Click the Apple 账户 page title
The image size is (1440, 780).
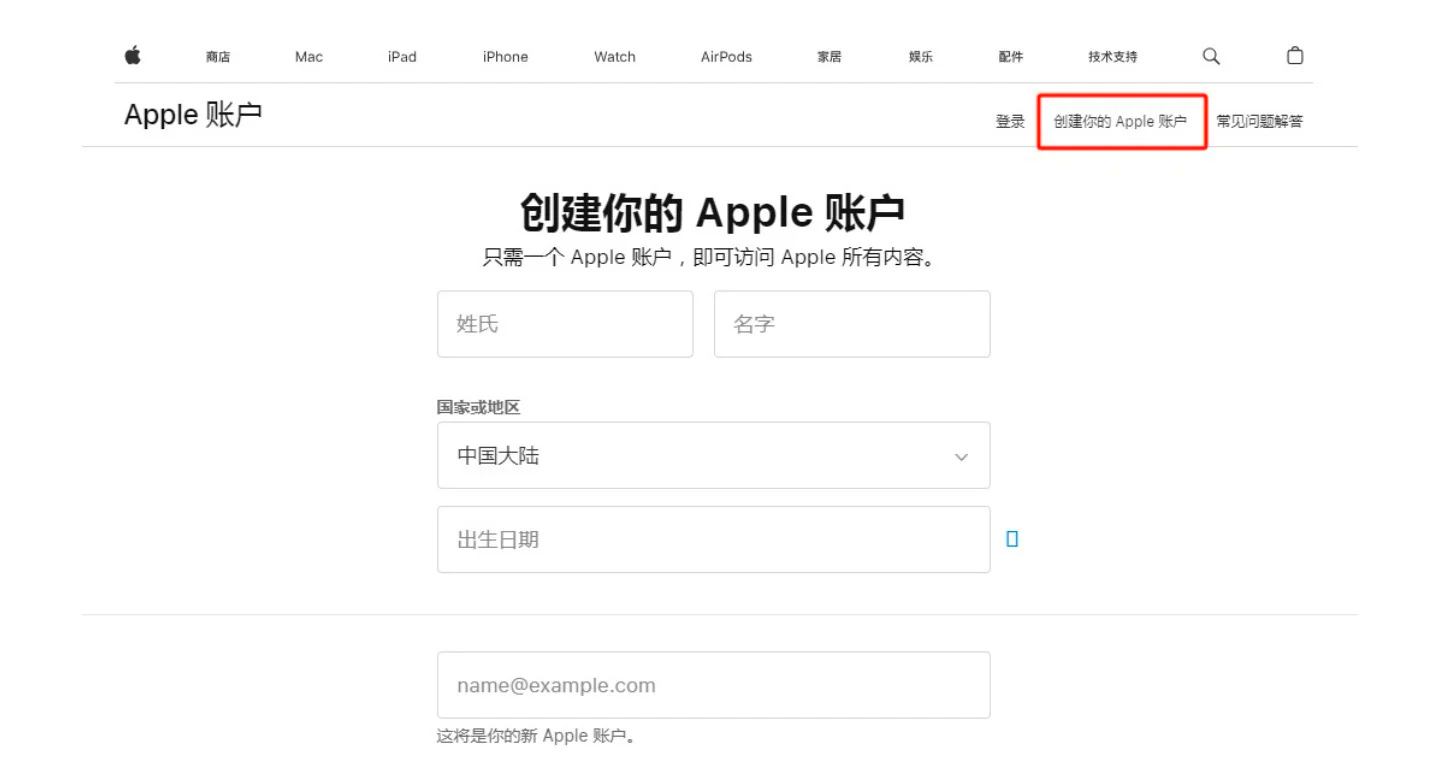pyautogui.click(x=193, y=115)
